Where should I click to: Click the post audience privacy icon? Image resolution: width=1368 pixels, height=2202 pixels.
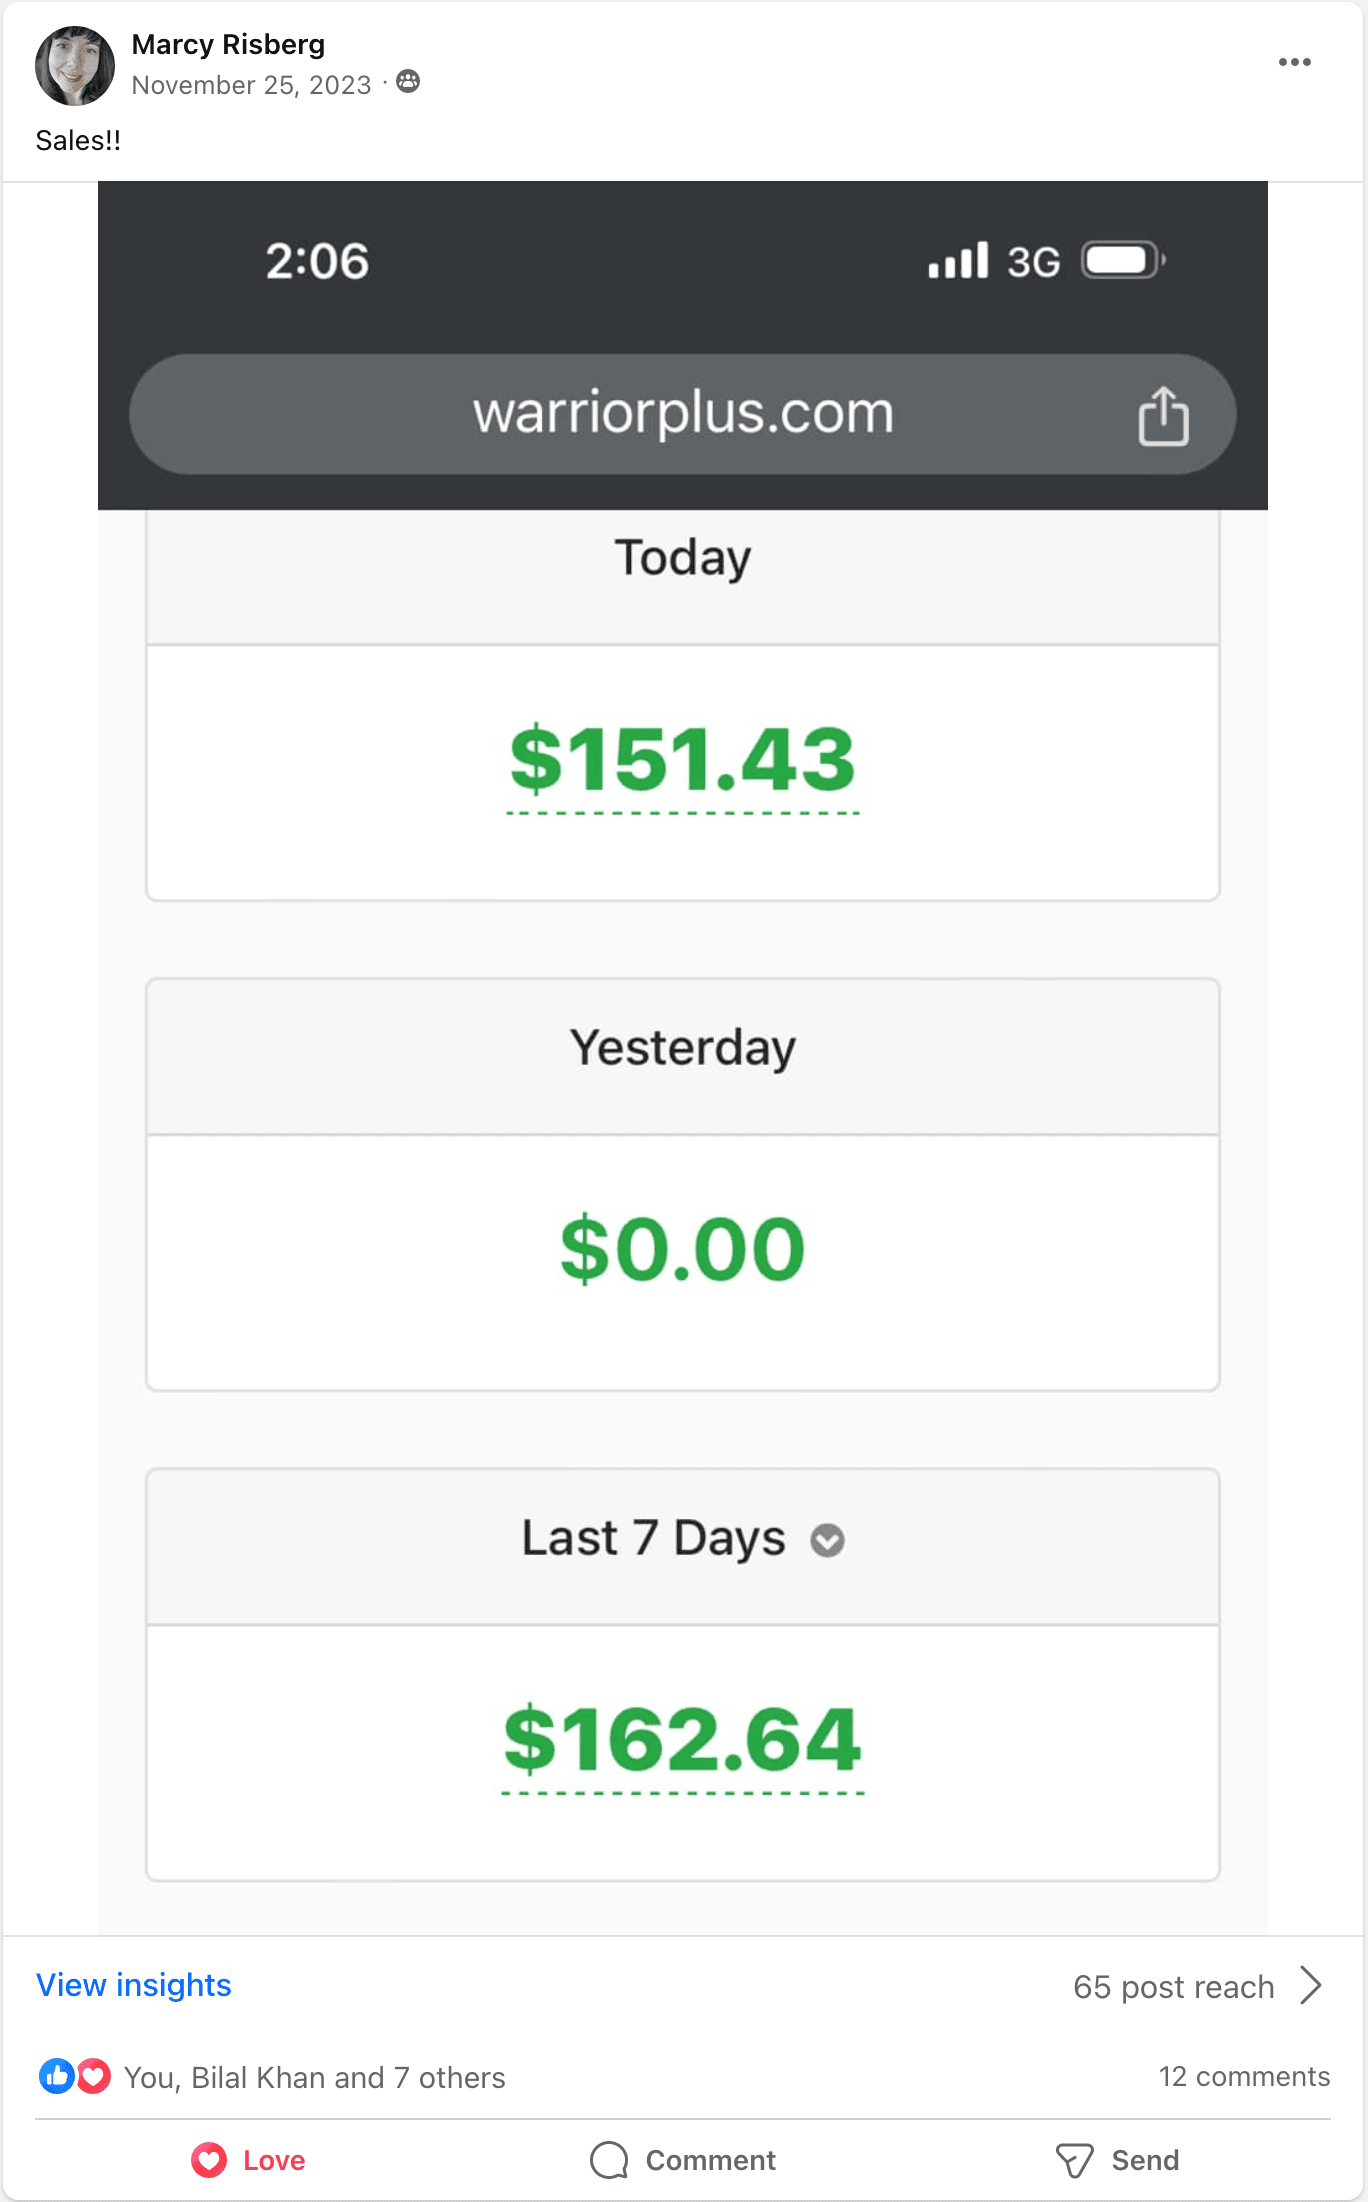[x=408, y=82]
